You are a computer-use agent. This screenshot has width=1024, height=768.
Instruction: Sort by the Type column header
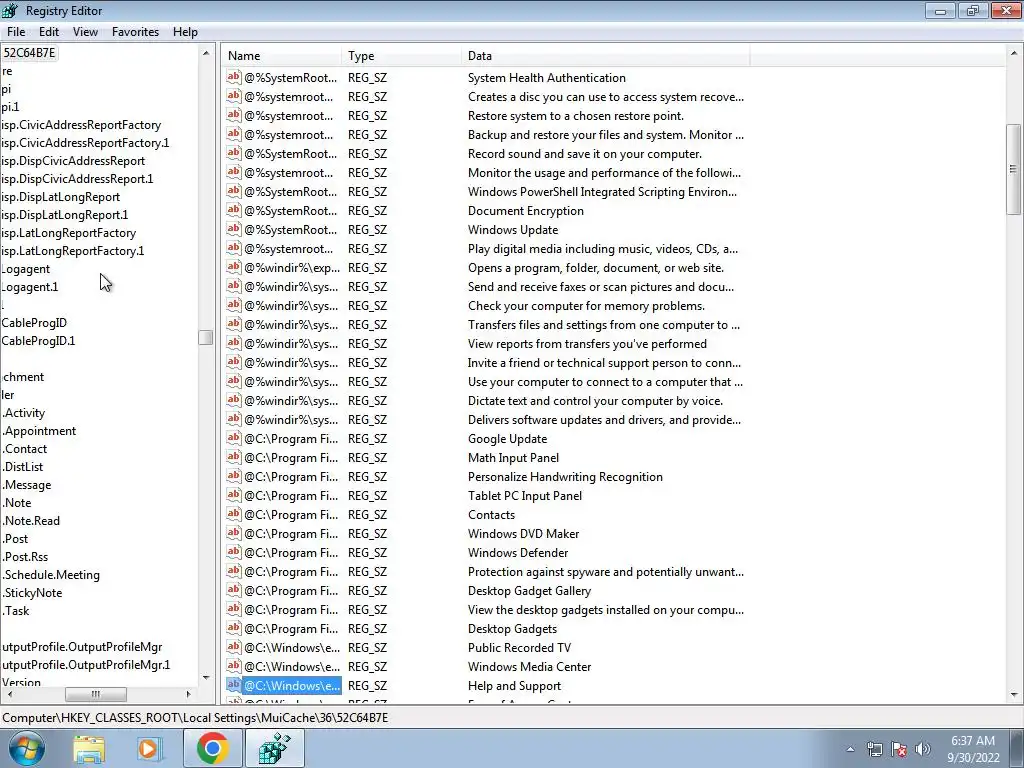401,56
